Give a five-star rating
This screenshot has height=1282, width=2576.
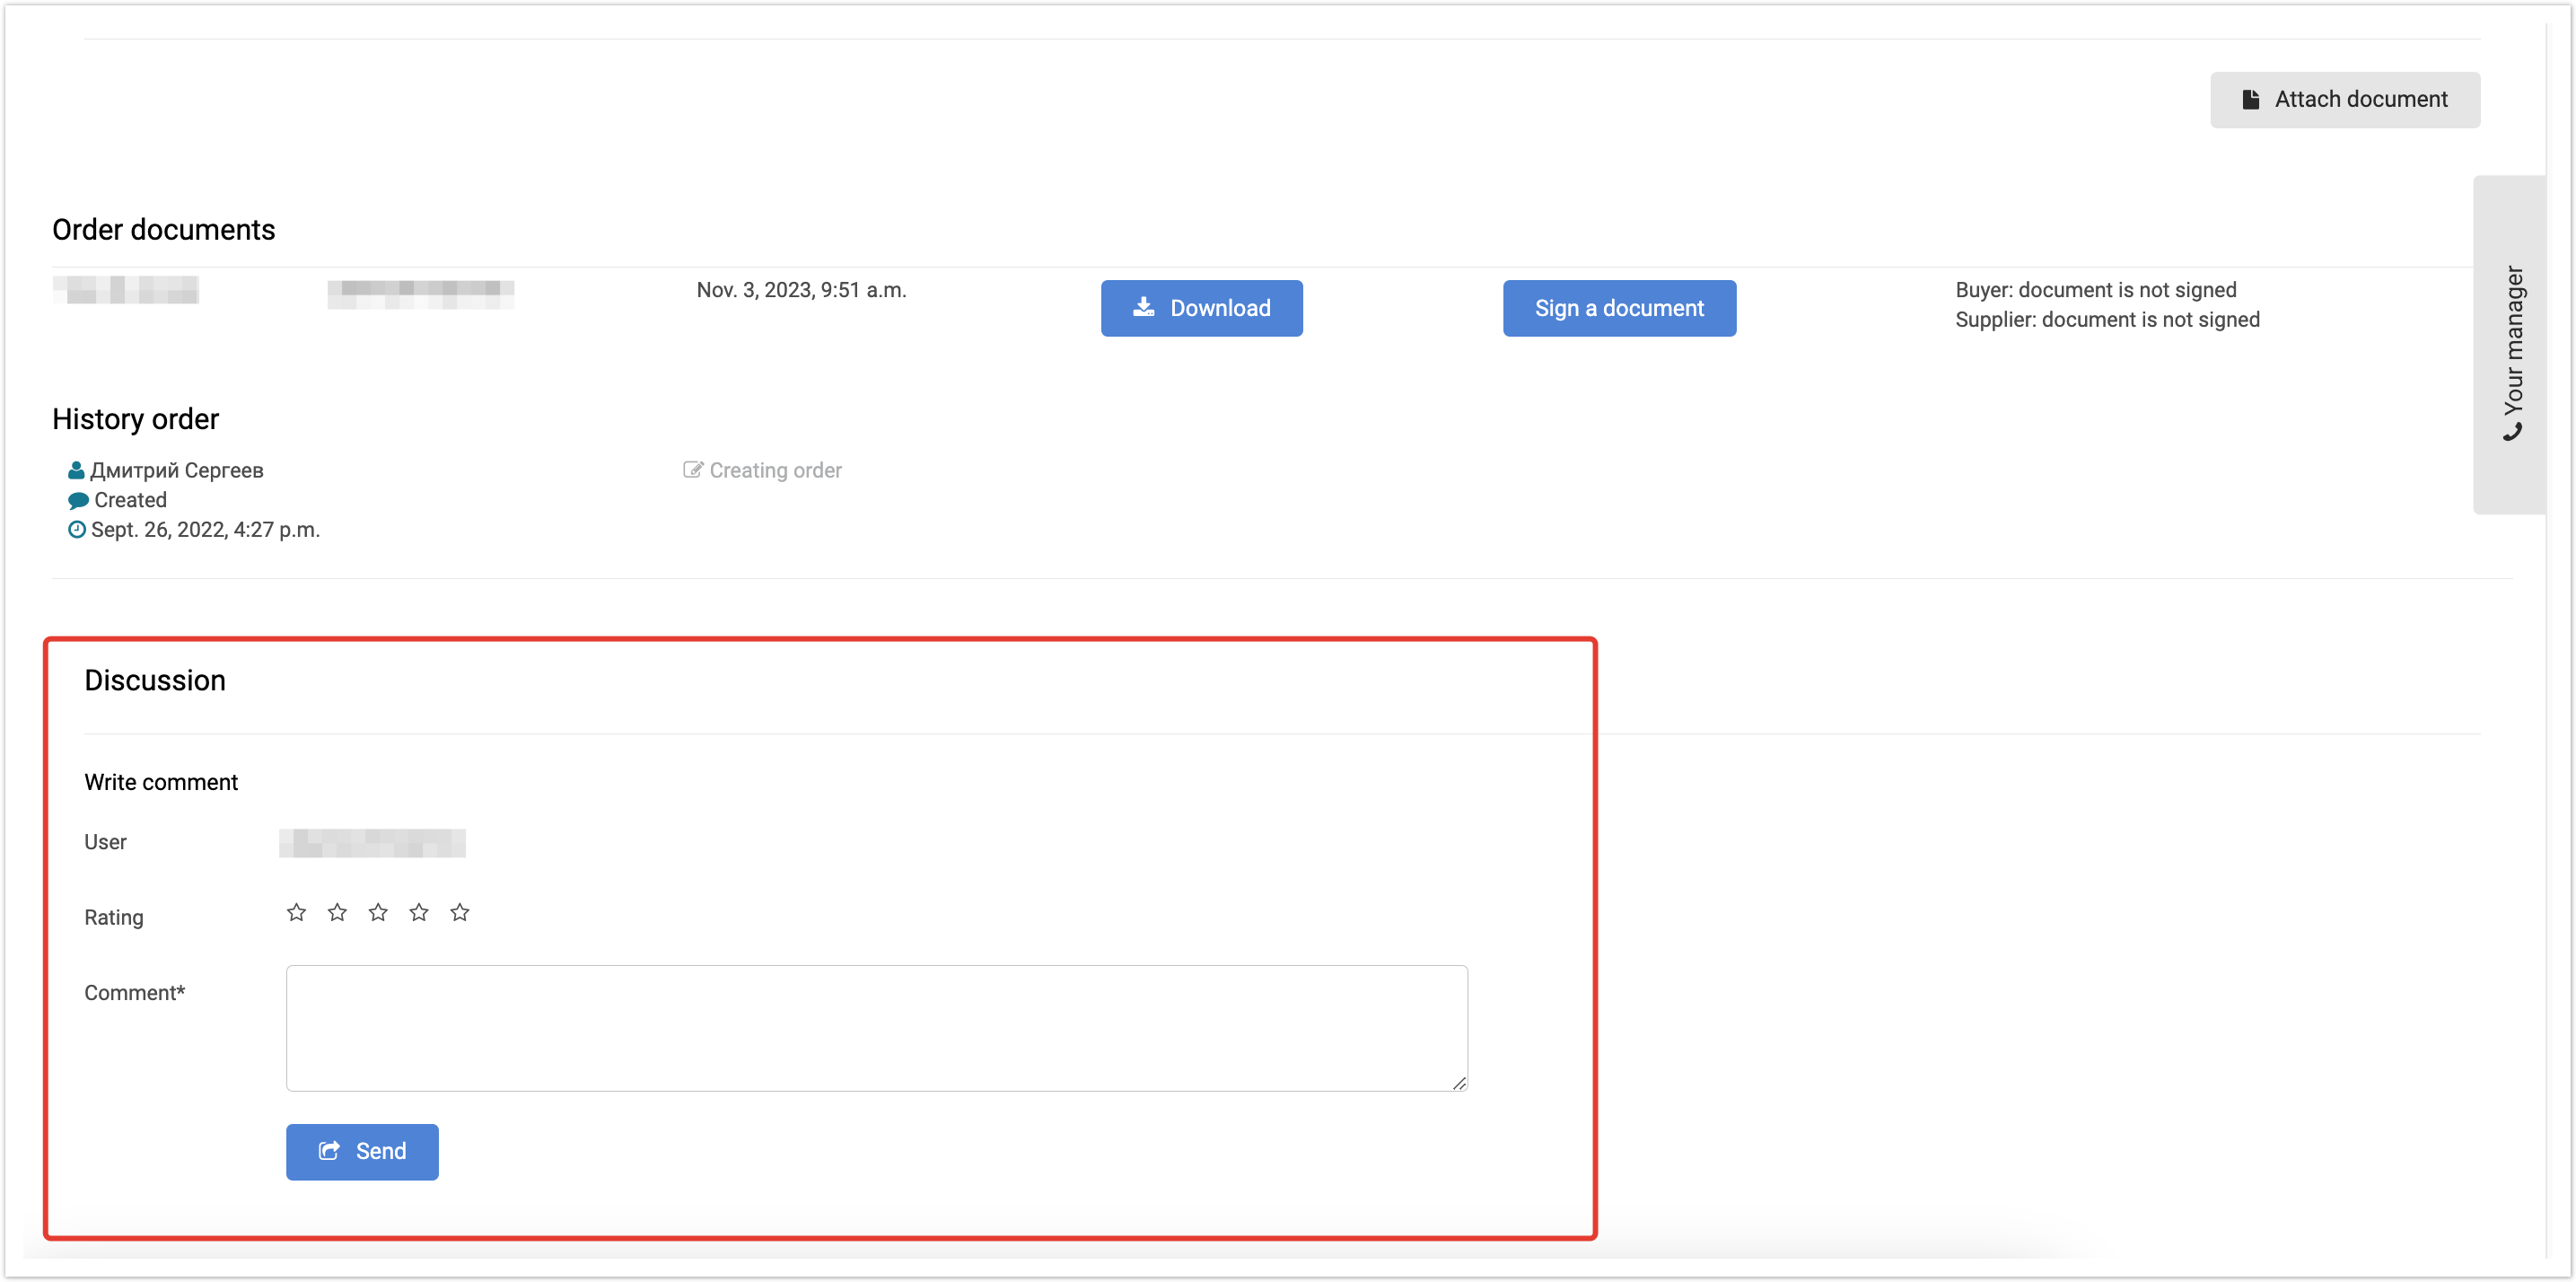click(460, 912)
